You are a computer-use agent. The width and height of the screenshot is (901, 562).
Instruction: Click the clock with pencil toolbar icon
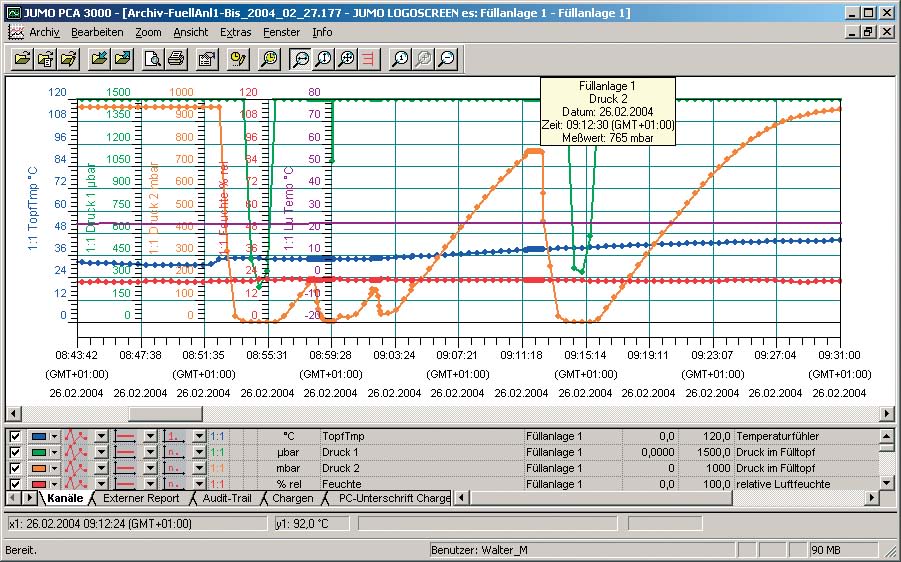click(238, 59)
